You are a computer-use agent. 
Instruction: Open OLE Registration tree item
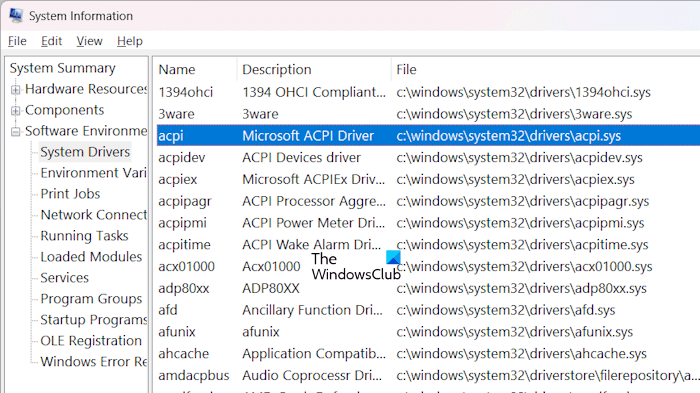[91, 341]
